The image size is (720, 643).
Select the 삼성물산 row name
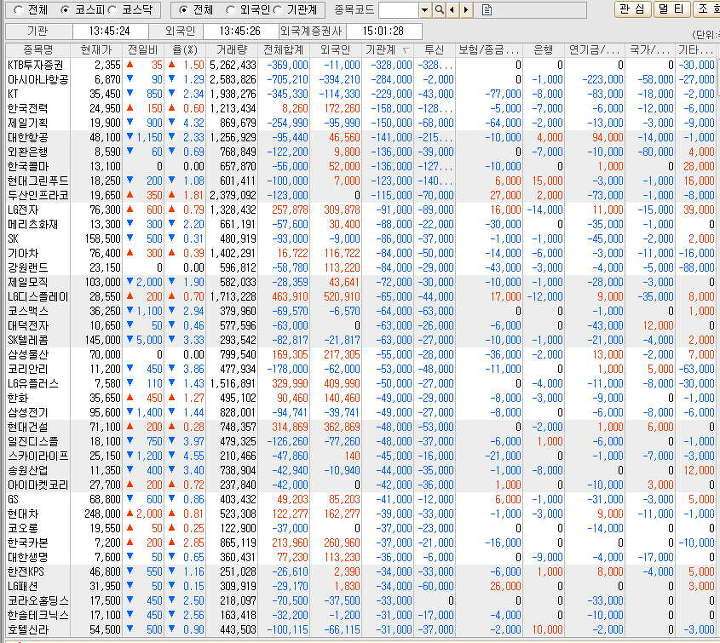coord(28,355)
